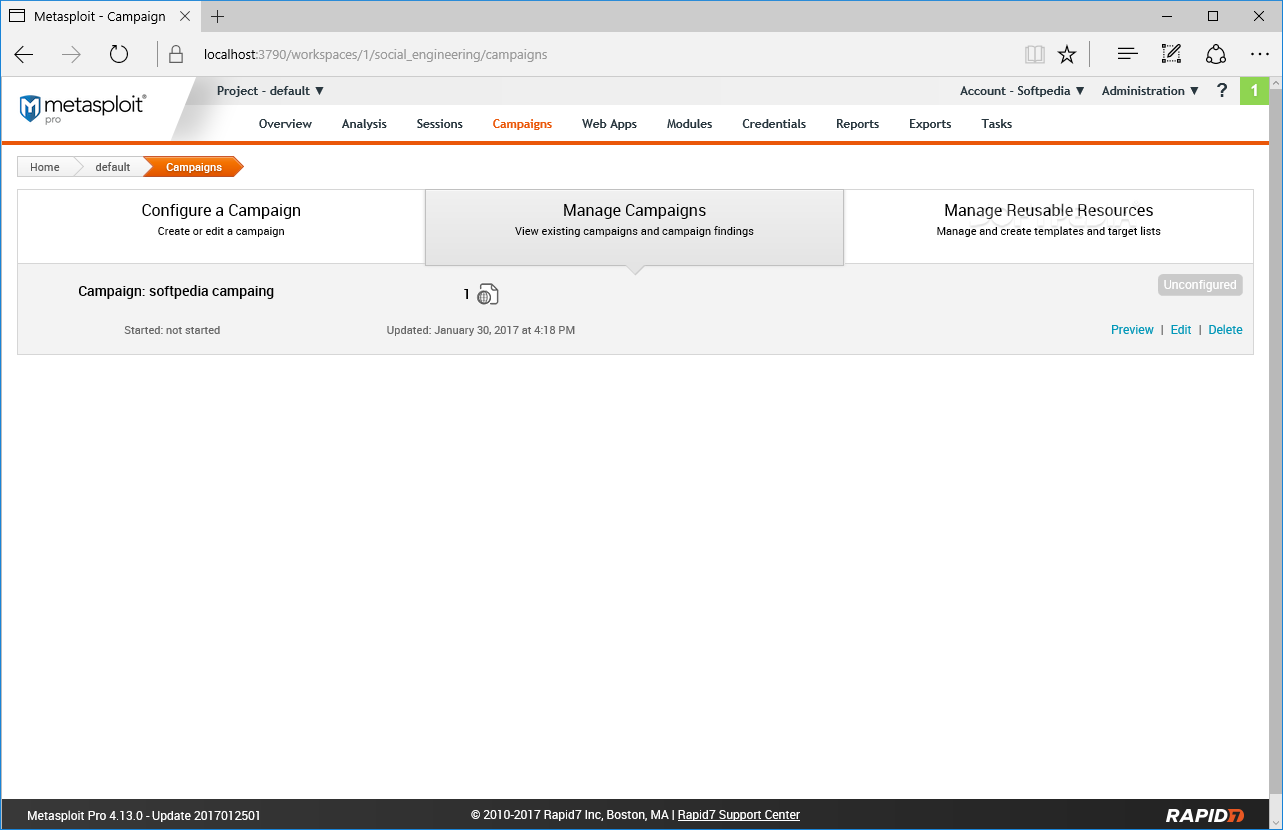This screenshot has height=830, width=1283.
Task: Go back using the browser back arrow
Action: (x=24, y=54)
